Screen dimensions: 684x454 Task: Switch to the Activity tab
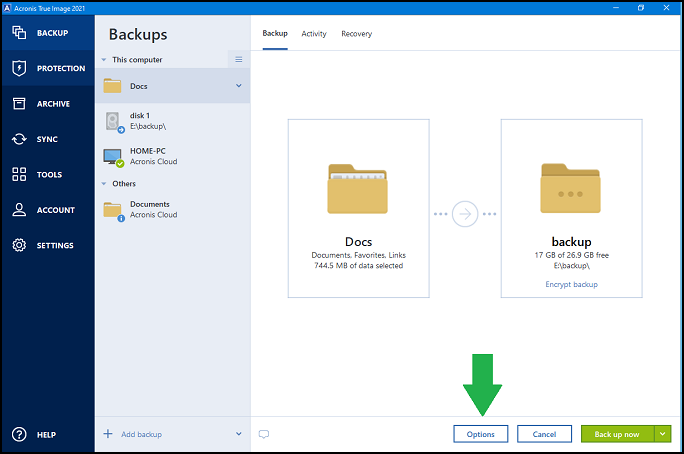[x=314, y=34]
